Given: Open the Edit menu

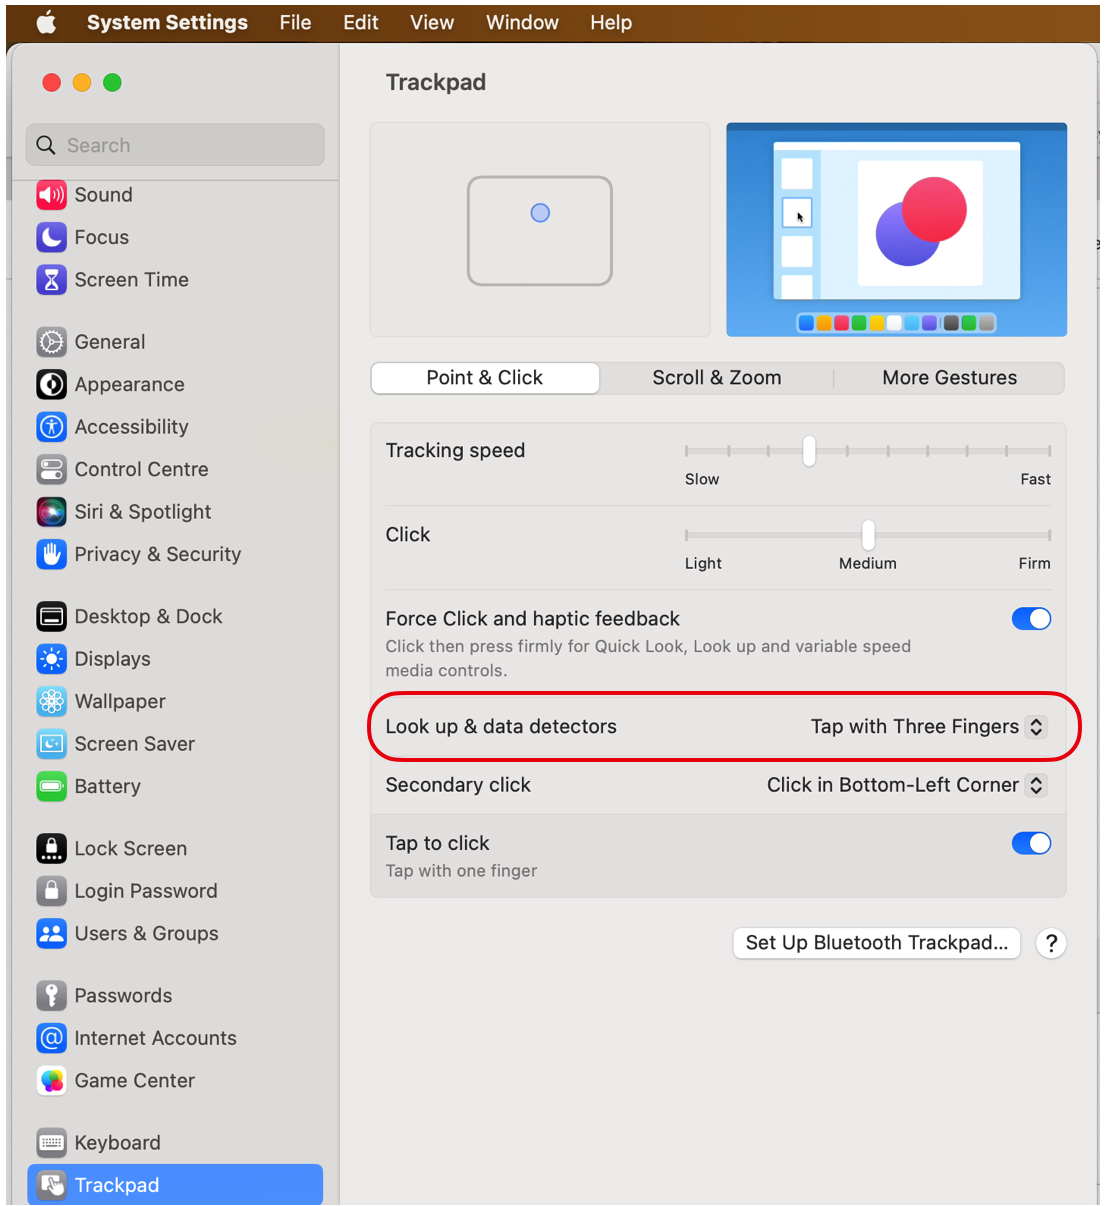Looking at the screenshot, I should (x=360, y=22).
